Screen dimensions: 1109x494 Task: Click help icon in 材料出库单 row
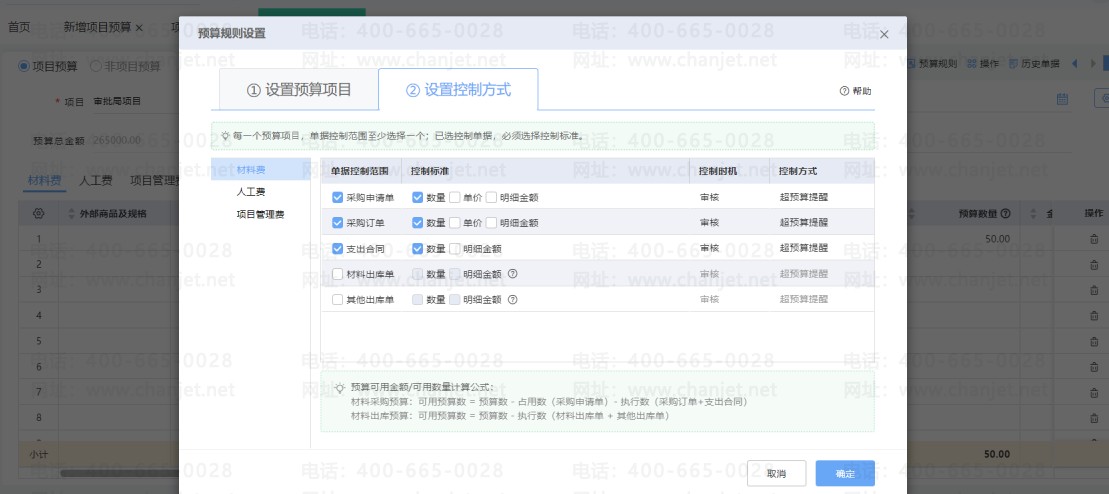pos(512,274)
